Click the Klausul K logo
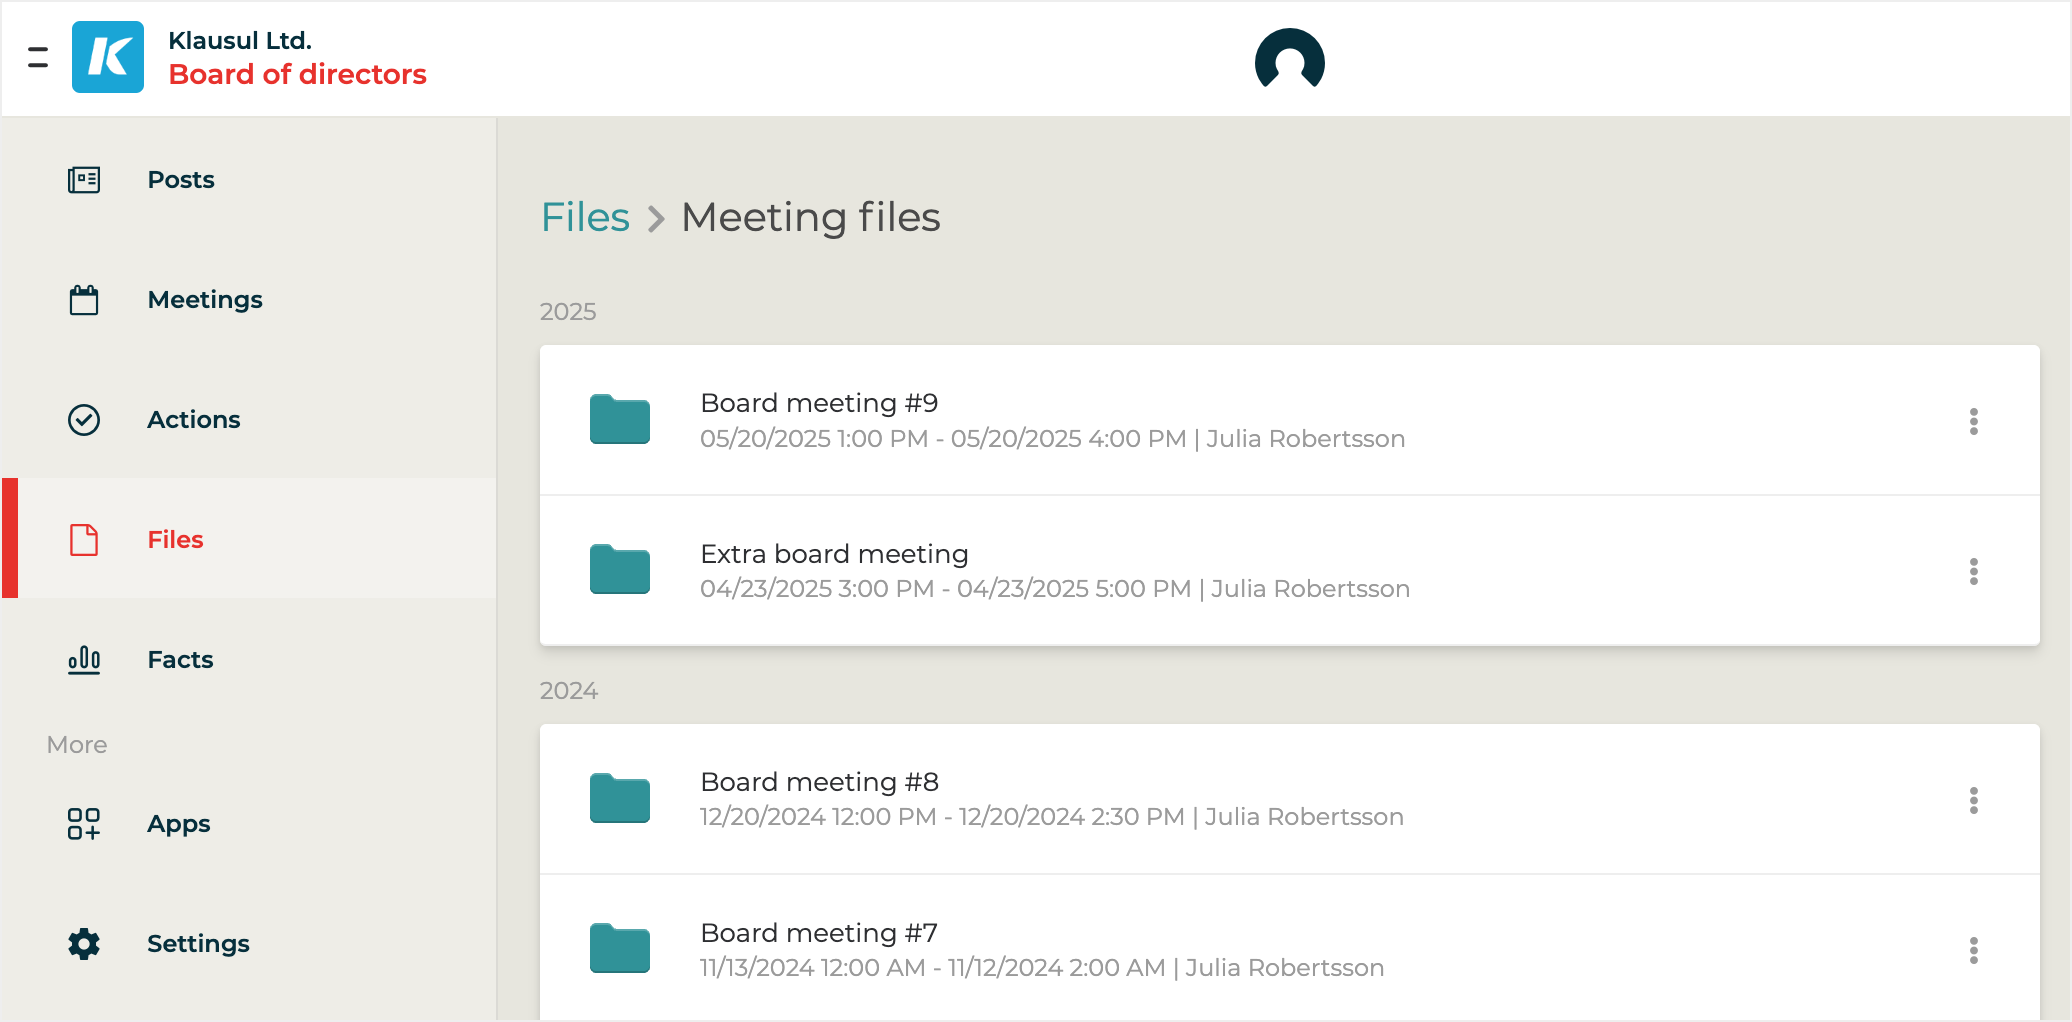2072x1022 pixels. 108,57
